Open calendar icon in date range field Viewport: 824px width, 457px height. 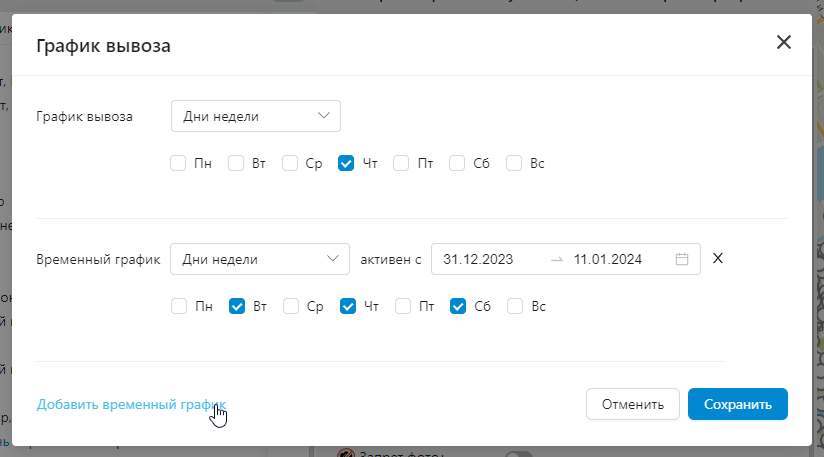click(682, 259)
